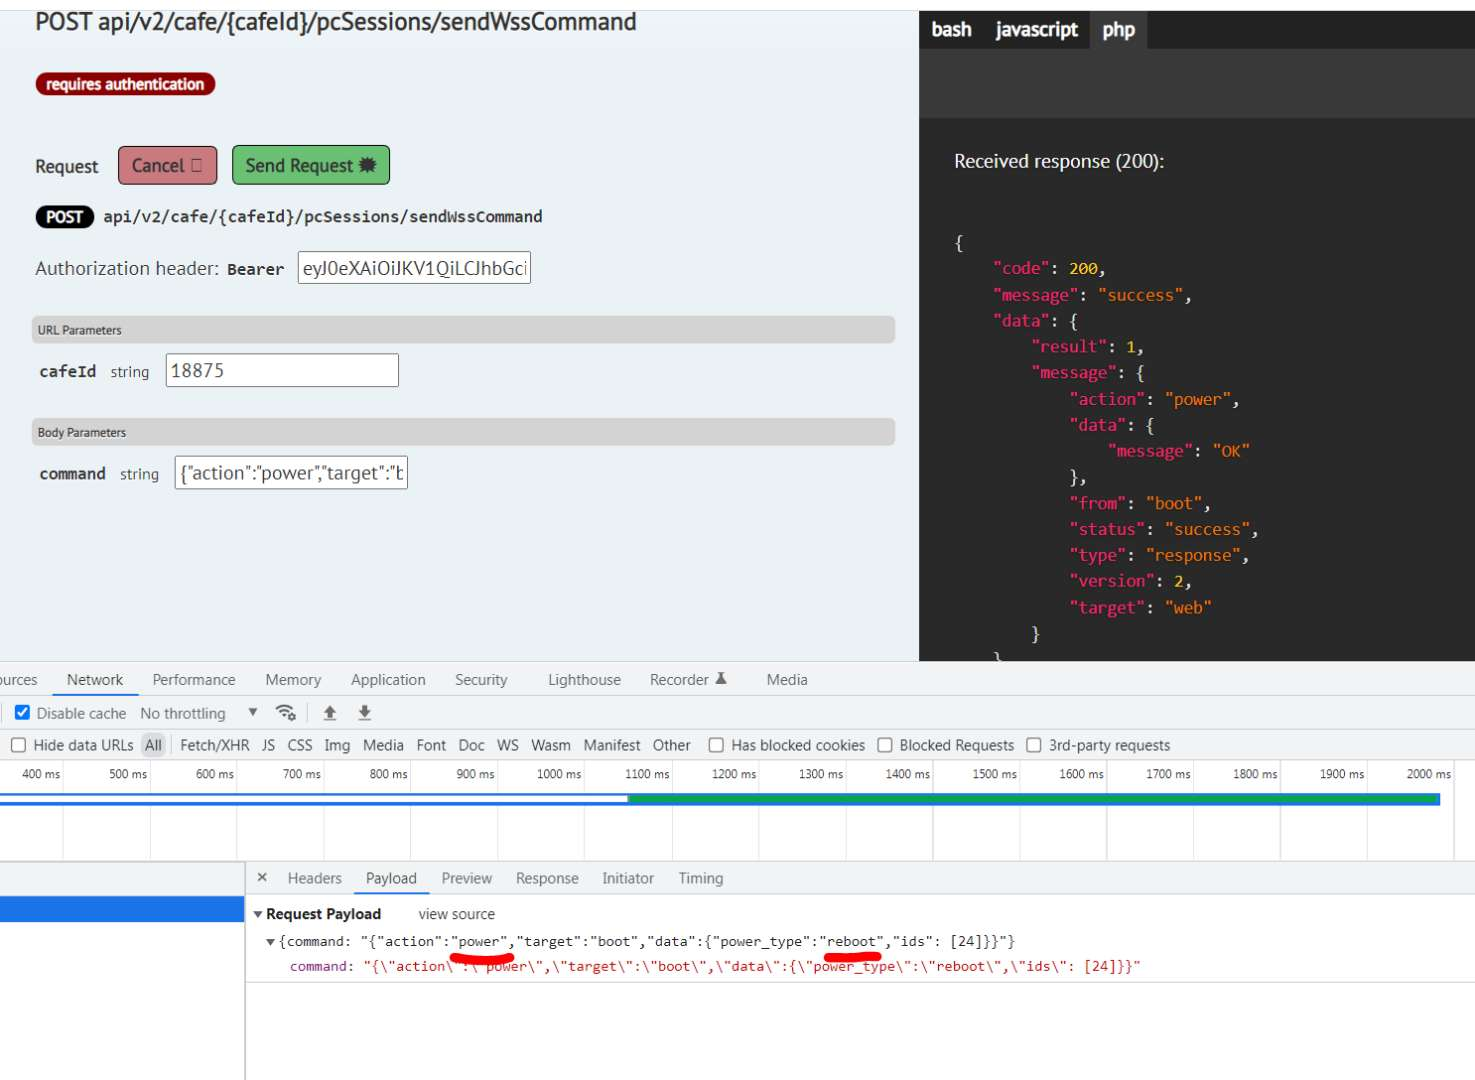Click the import HAR upload arrow icon
This screenshot has width=1475, height=1080.
(330, 713)
